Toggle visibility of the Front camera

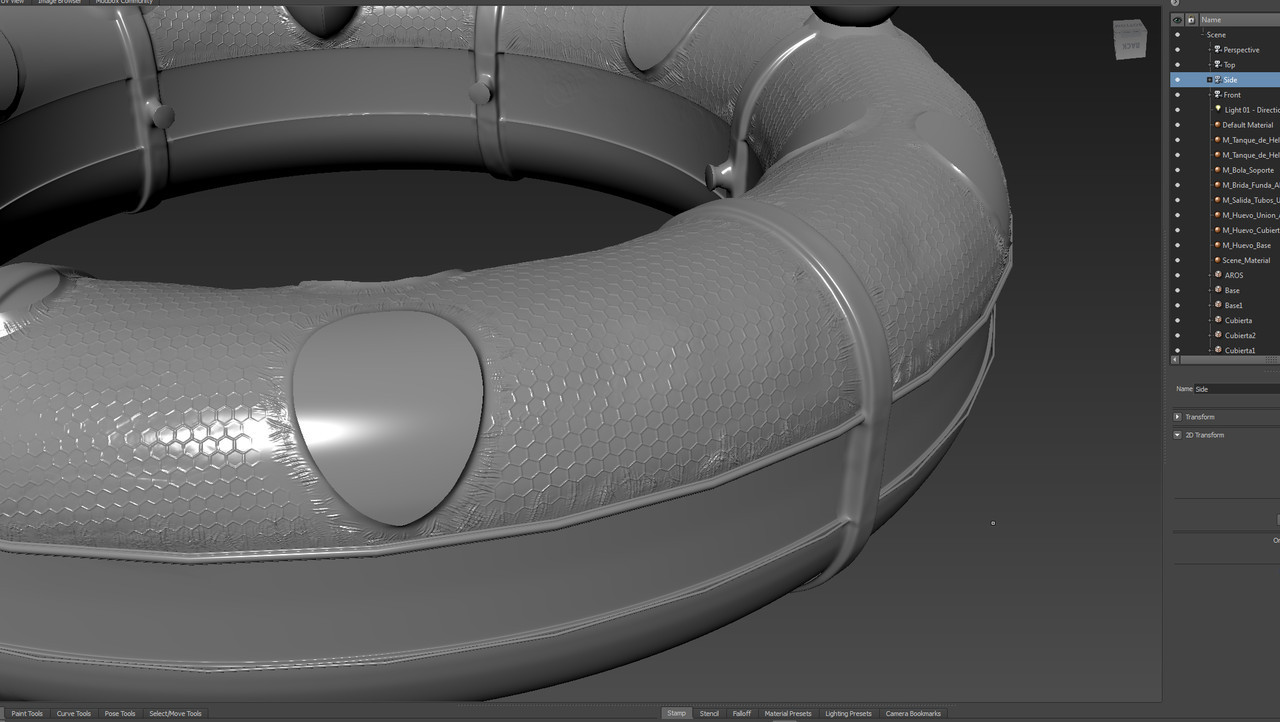(1177, 95)
